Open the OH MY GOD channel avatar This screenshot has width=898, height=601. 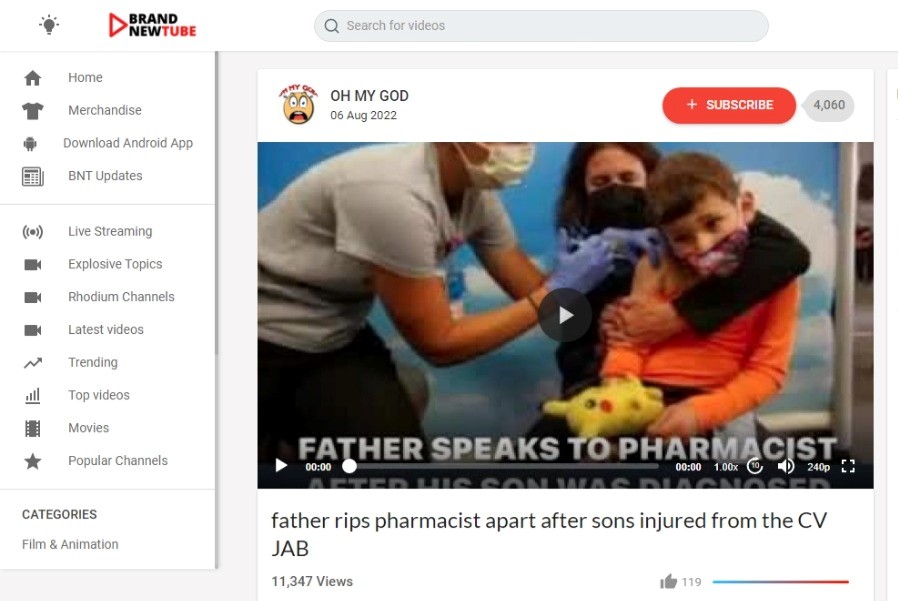coord(298,104)
